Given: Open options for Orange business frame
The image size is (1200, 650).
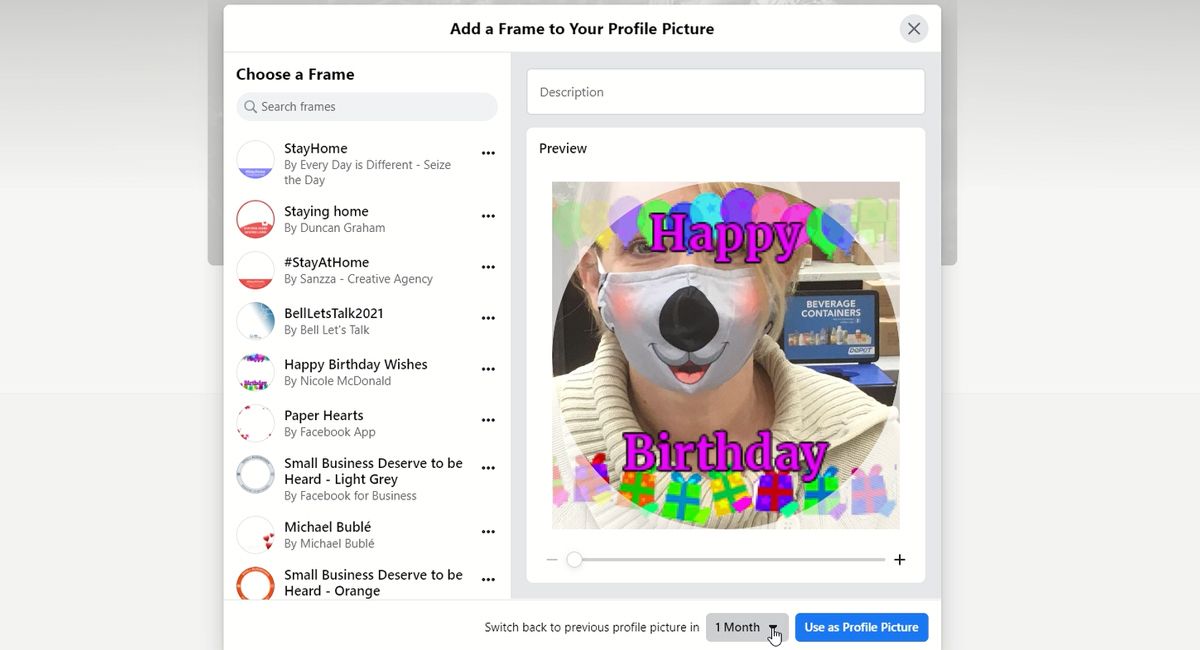Looking at the screenshot, I should pyautogui.click(x=488, y=580).
